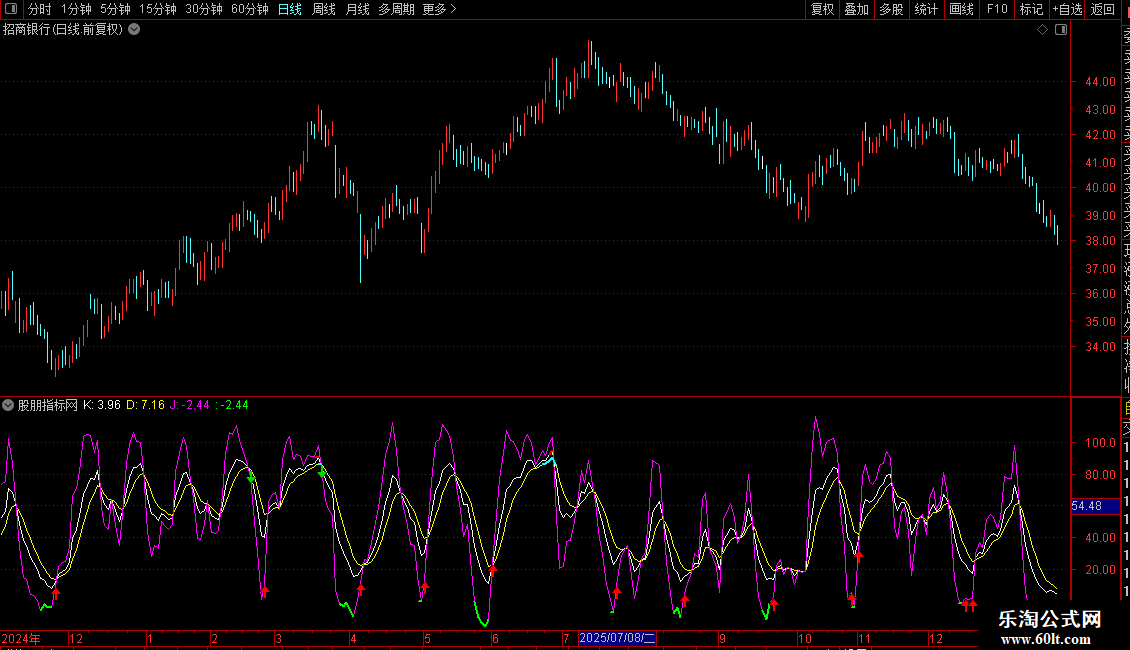Open the 多周期 multi-period view
The image size is (1130, 650).
pyautogui.click(x=396, y=9)
